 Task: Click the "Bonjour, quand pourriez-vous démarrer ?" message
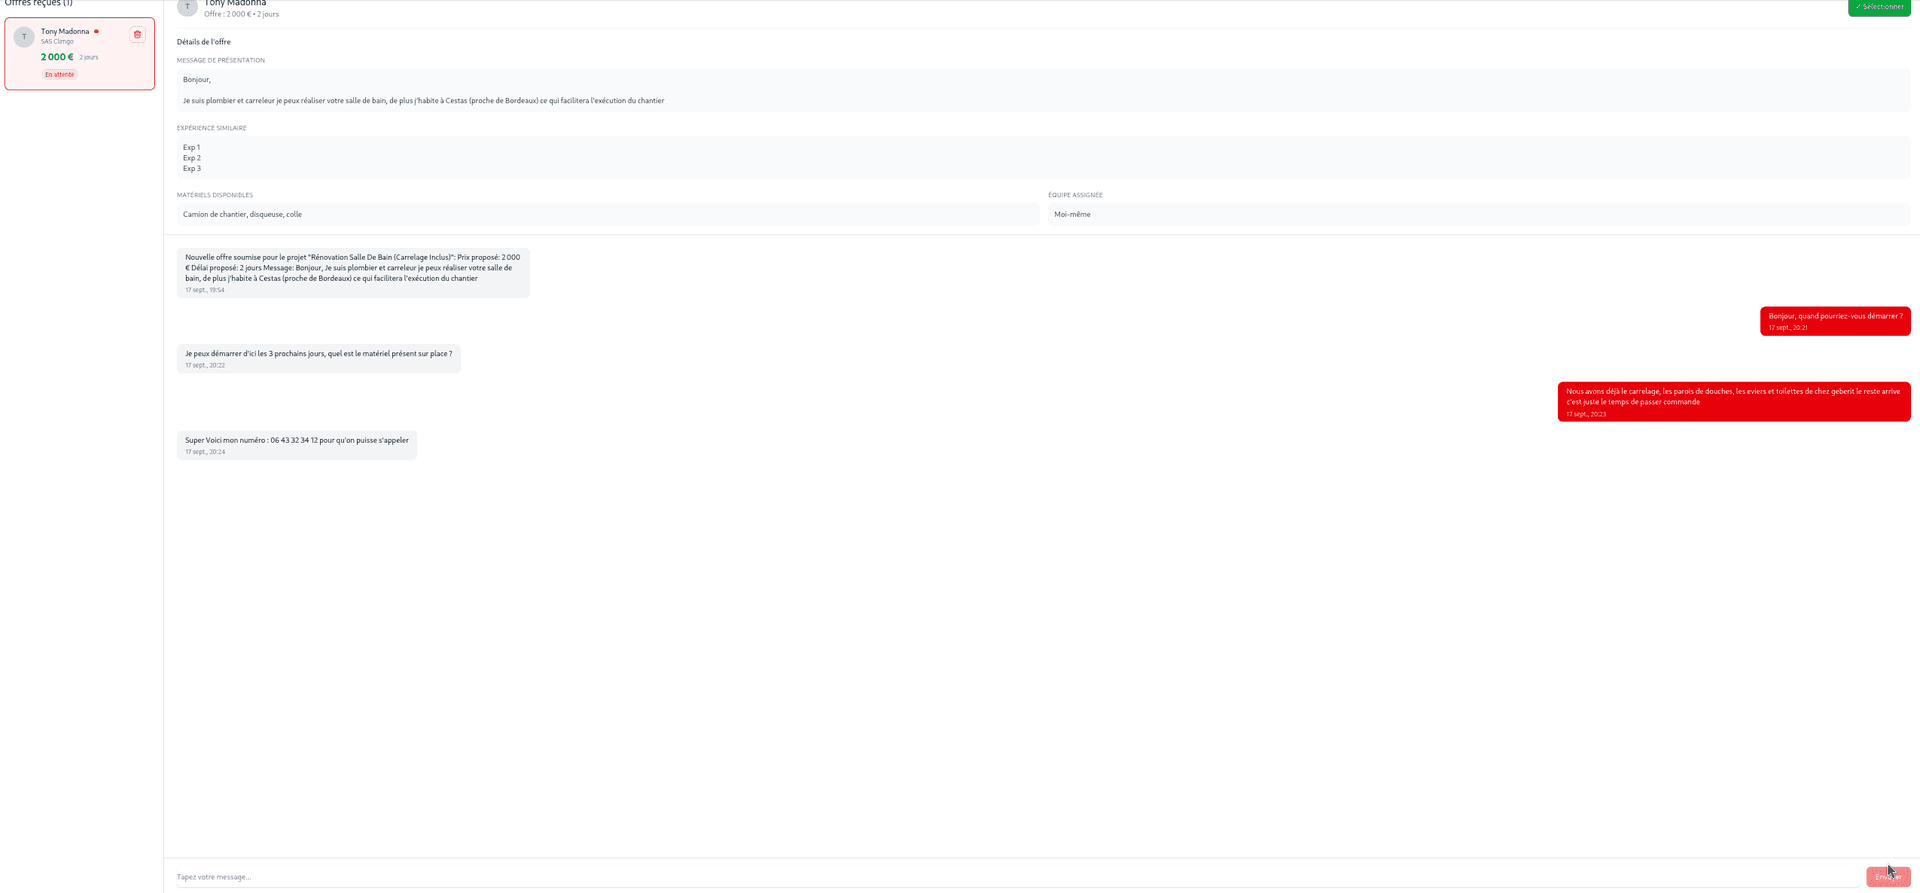coord(1834,321)
